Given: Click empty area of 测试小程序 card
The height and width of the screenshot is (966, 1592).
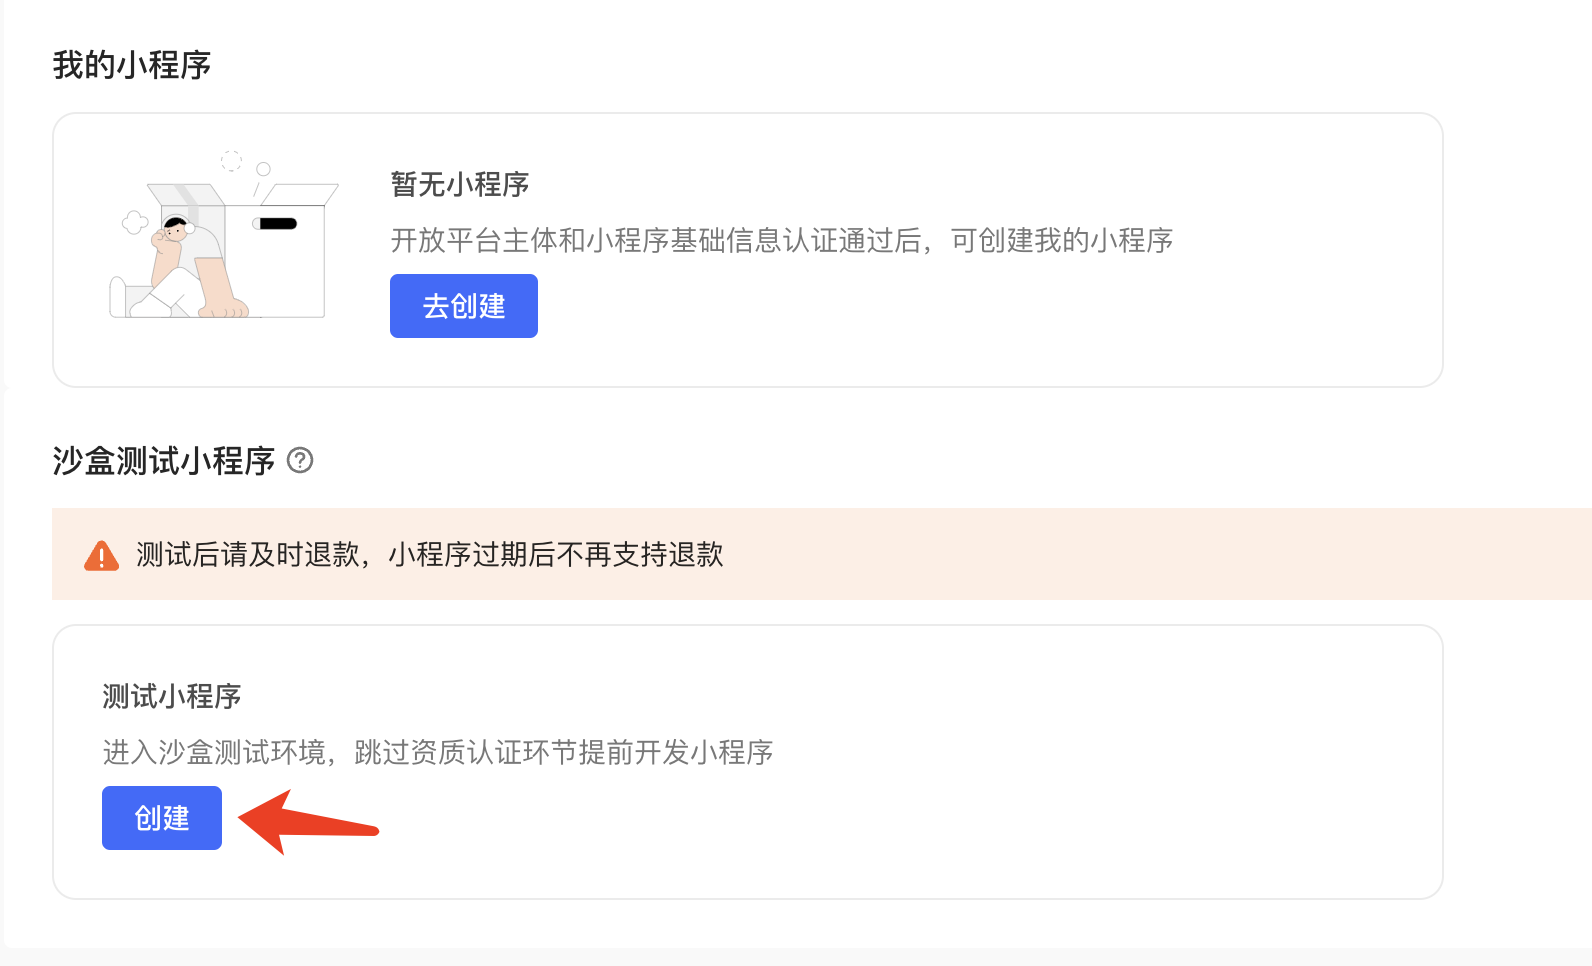Looking at the screenshot, I should pos(1000,800).
